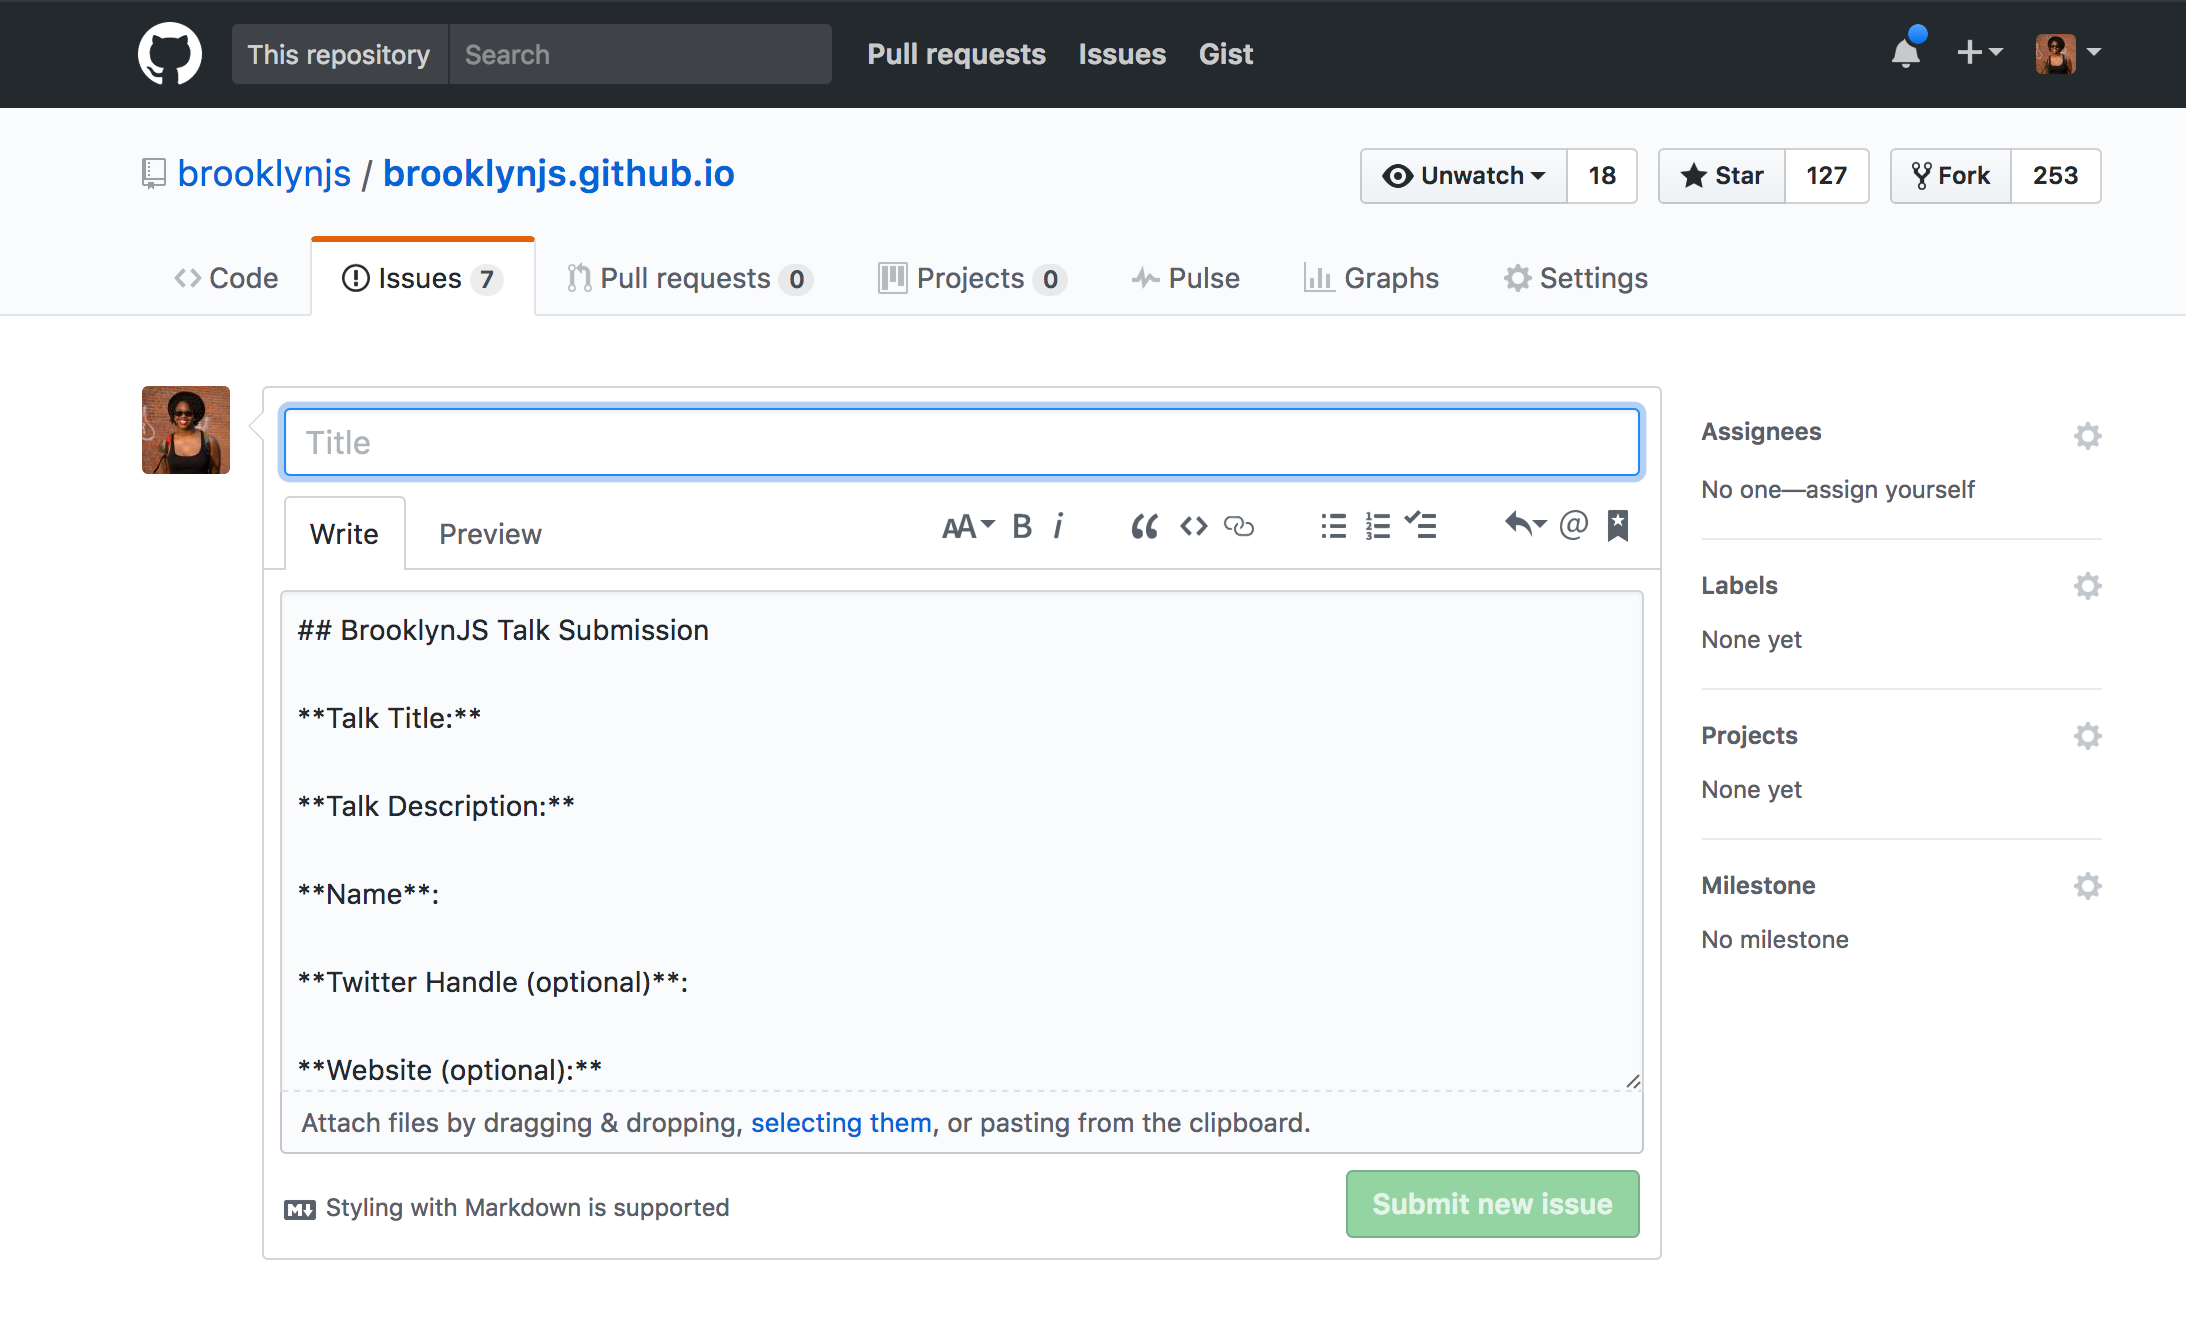
Task: Open the Pull requests repository tab
Action: (x=688, y=278)
